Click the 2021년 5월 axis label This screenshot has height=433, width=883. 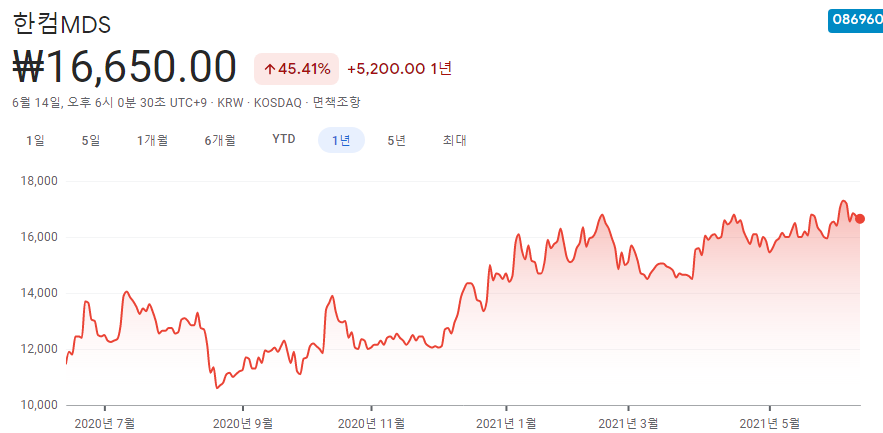(x=770, y=423)
